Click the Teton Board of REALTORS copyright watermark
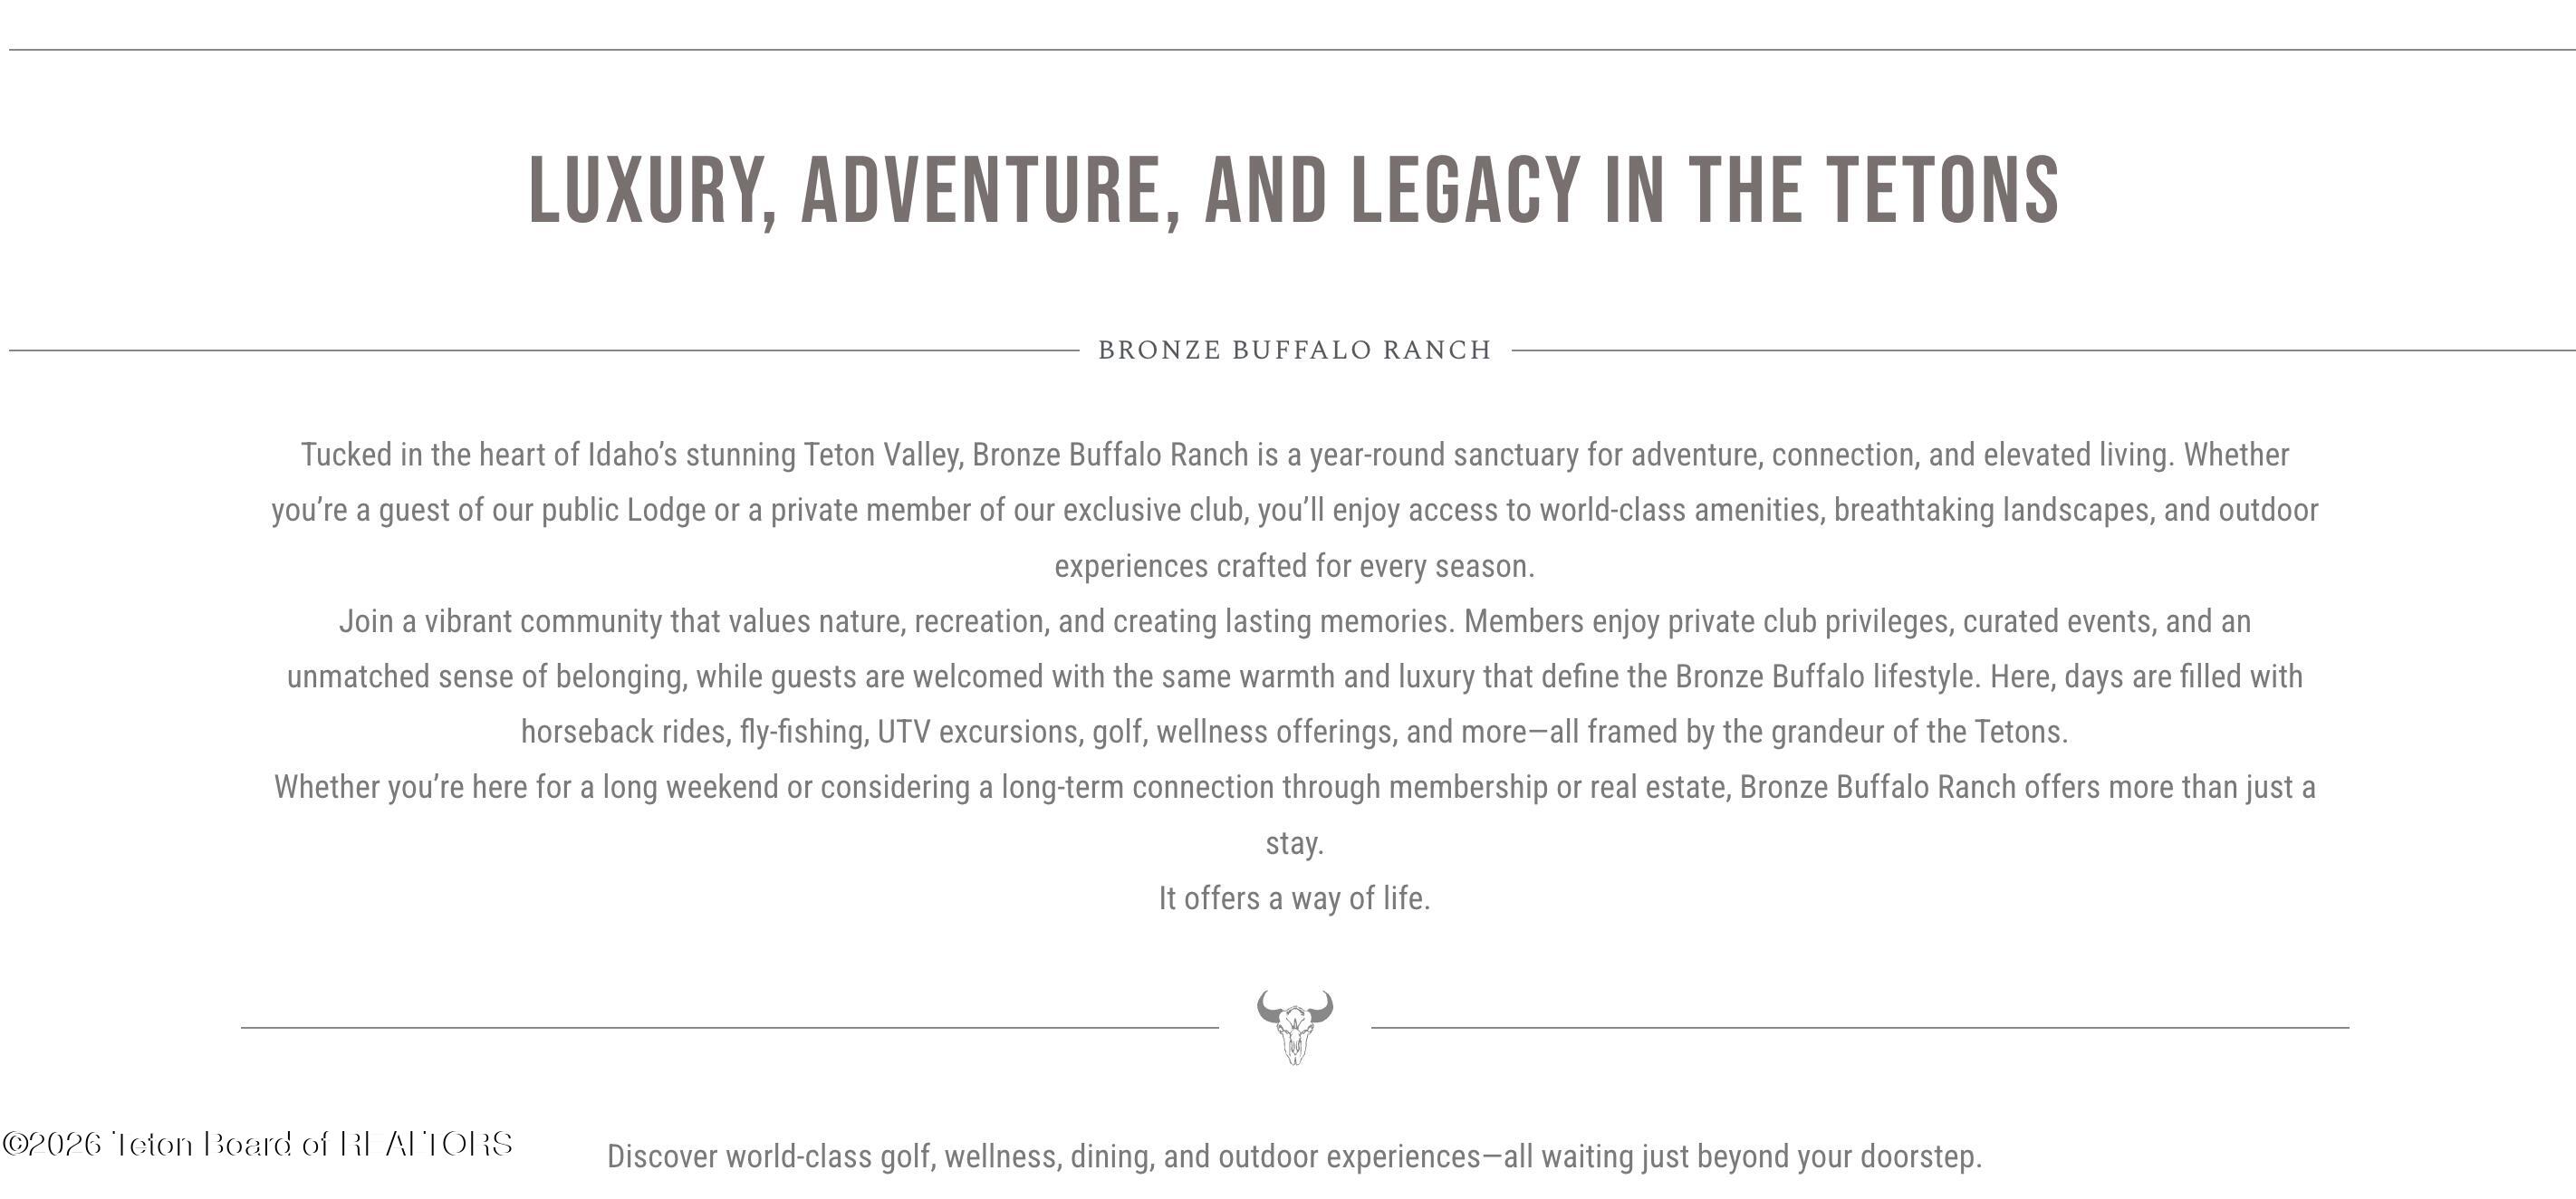The width and height of the screenshot is (2576, 1199). point(257,1144)
